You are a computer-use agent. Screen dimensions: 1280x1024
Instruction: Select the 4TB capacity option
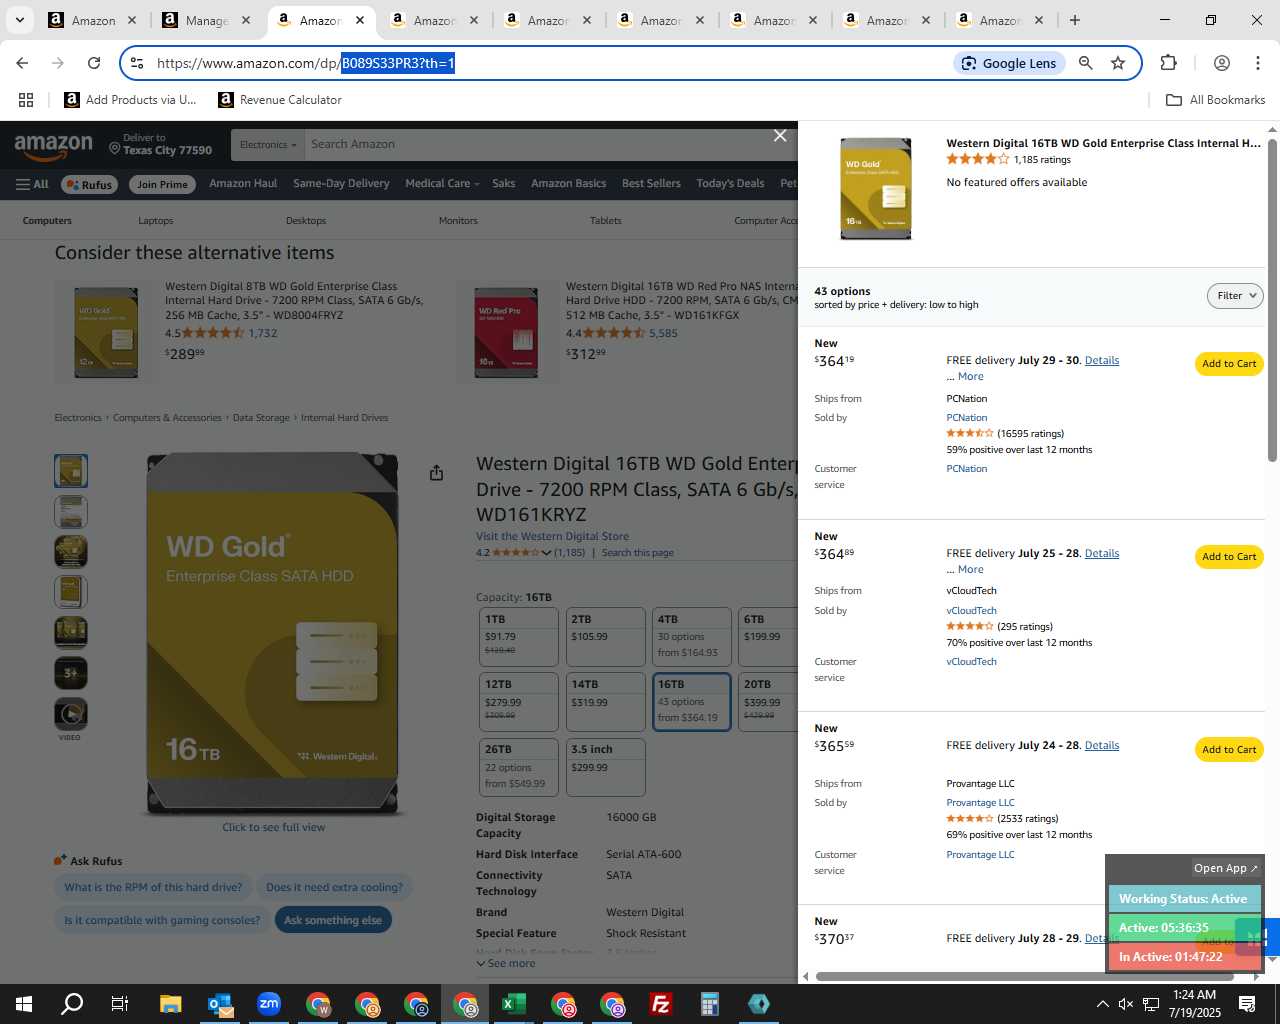[x=692, y=637]
